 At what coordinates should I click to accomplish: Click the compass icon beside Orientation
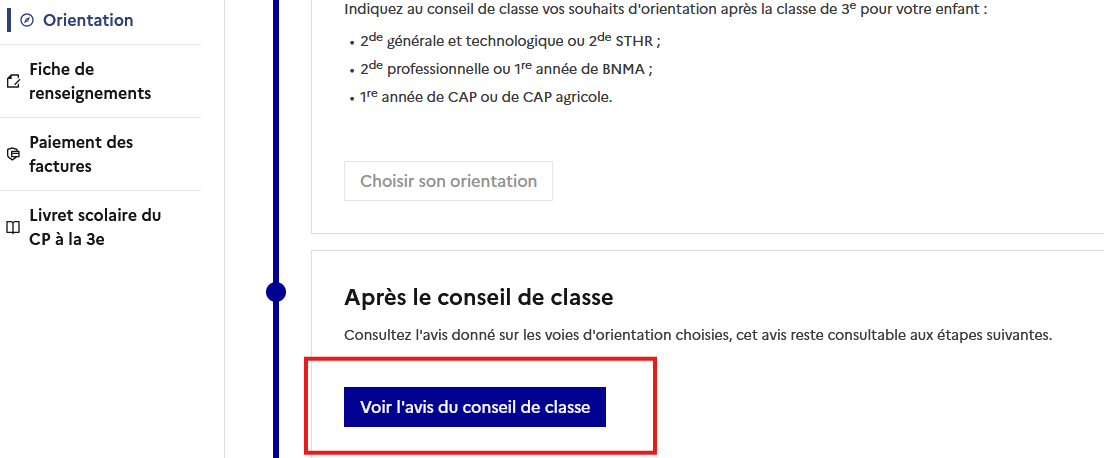pos(26,20)
